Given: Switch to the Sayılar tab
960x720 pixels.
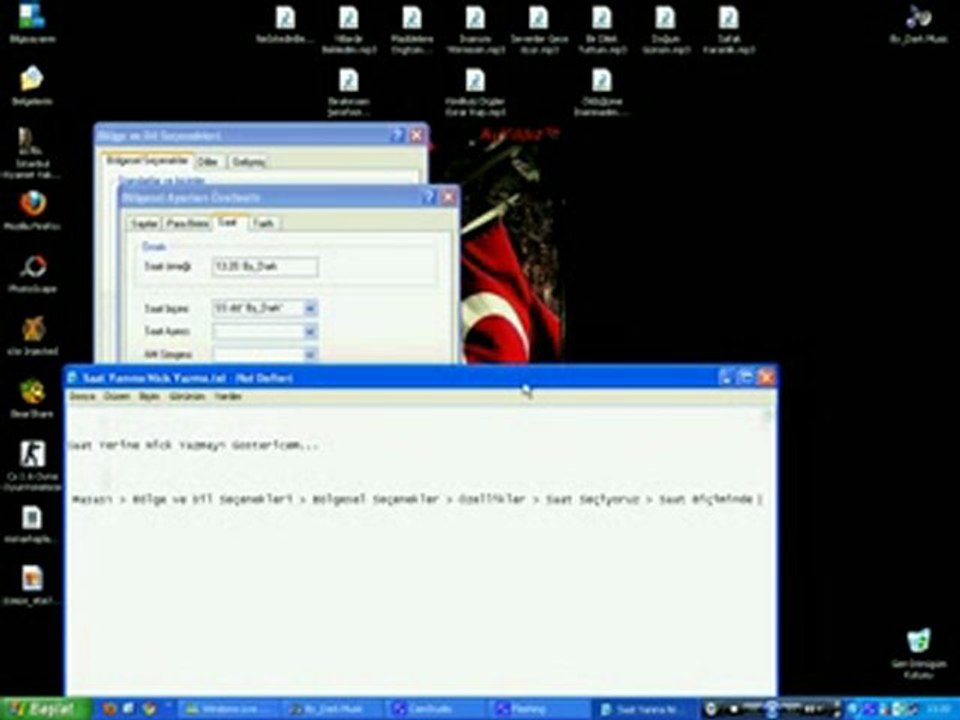Looking at the screenshot, I should [x=144, y=223].
